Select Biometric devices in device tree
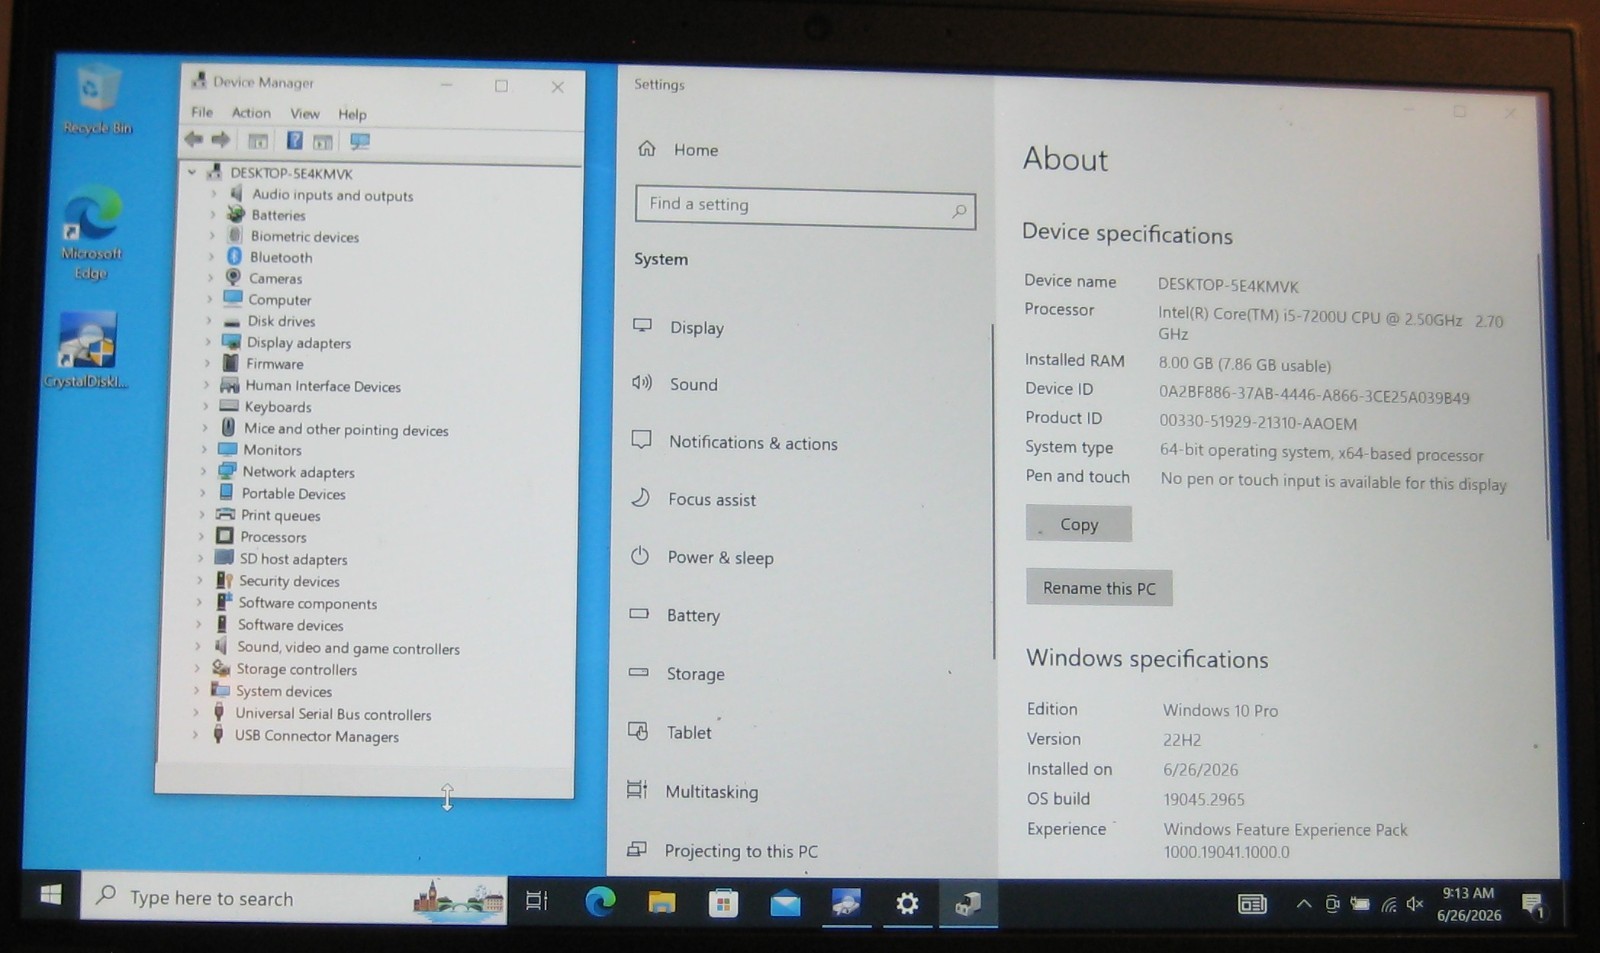Image resolution: width=1600 pixels, height=953 pixels. (x=305, y=236)
